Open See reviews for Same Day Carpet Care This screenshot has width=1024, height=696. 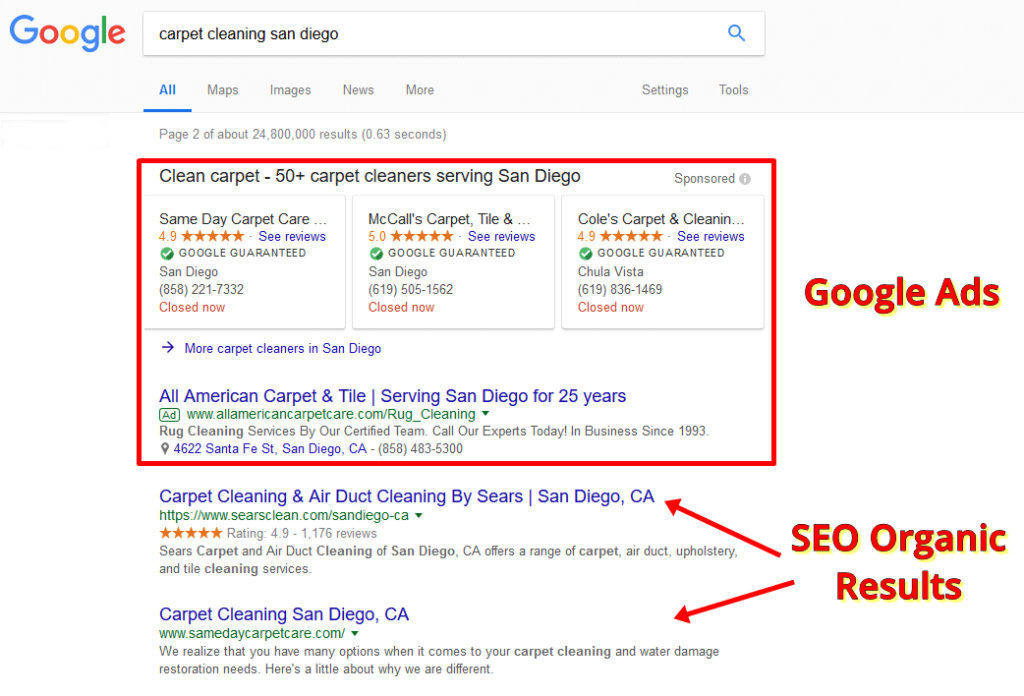[x=292, y=237]
